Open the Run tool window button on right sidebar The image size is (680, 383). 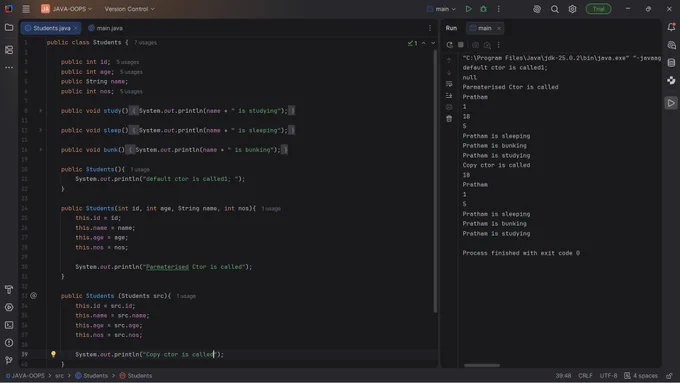tap(671, 103)
